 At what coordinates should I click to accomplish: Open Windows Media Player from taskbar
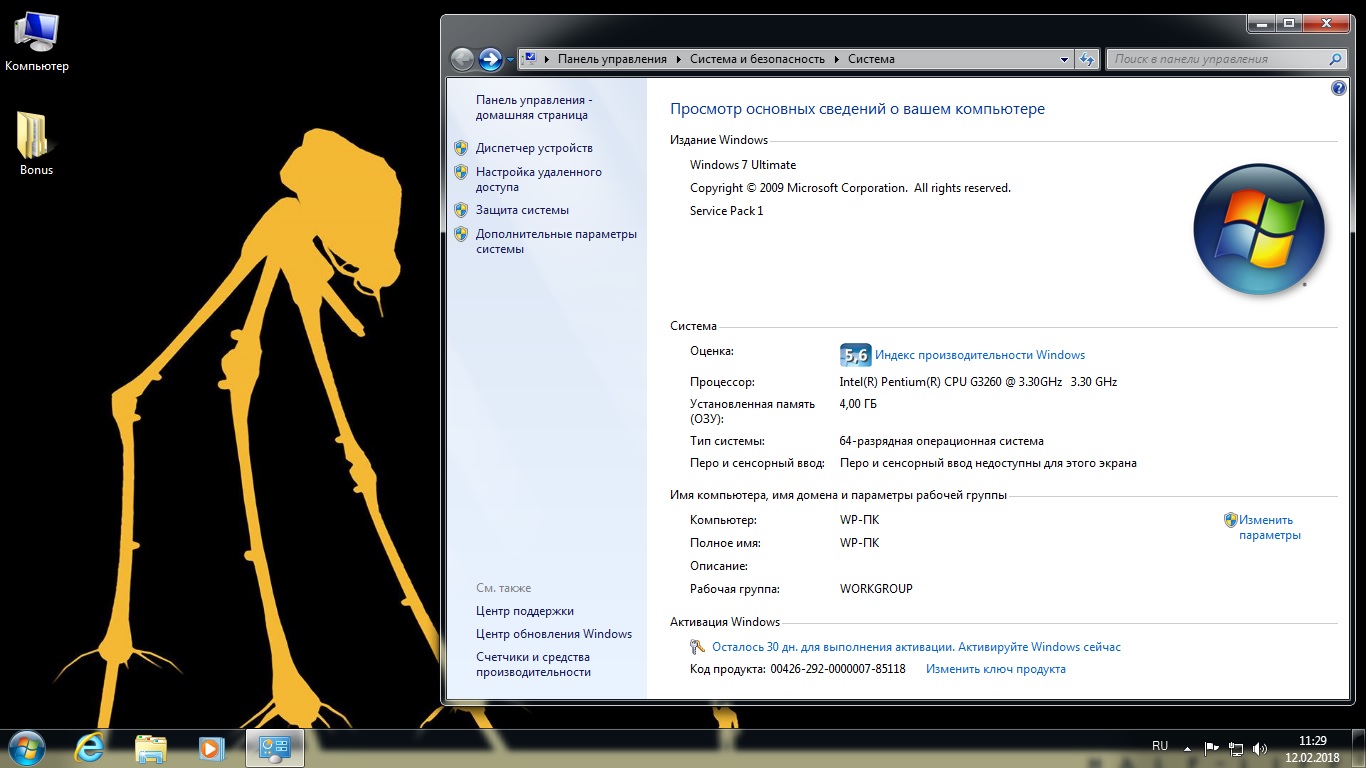pos(211,748)
